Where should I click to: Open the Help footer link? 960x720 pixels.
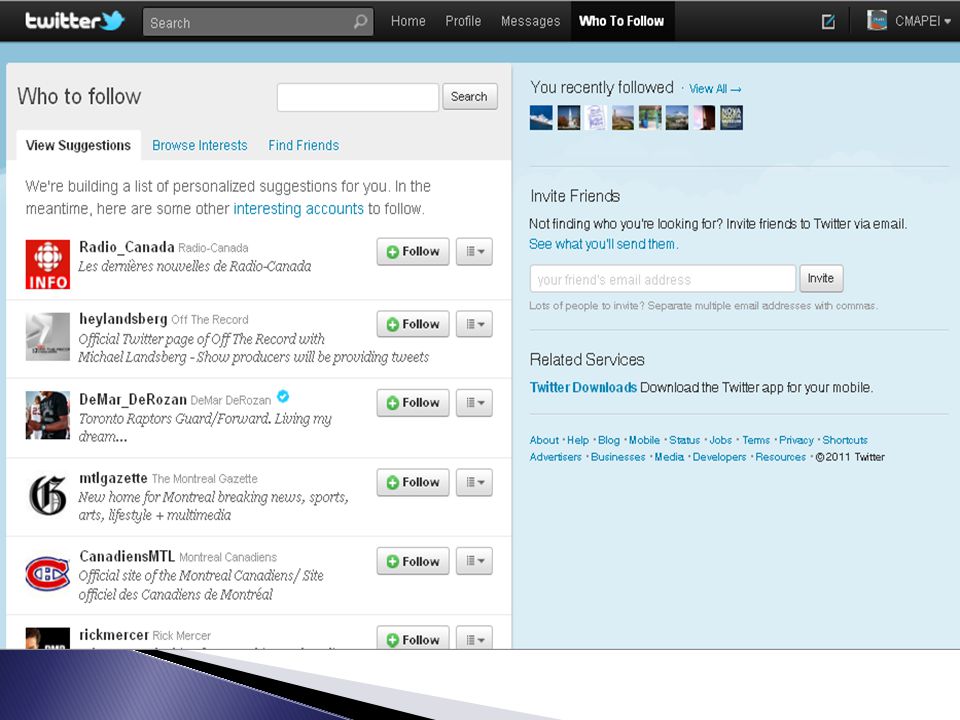pos(578,440)
